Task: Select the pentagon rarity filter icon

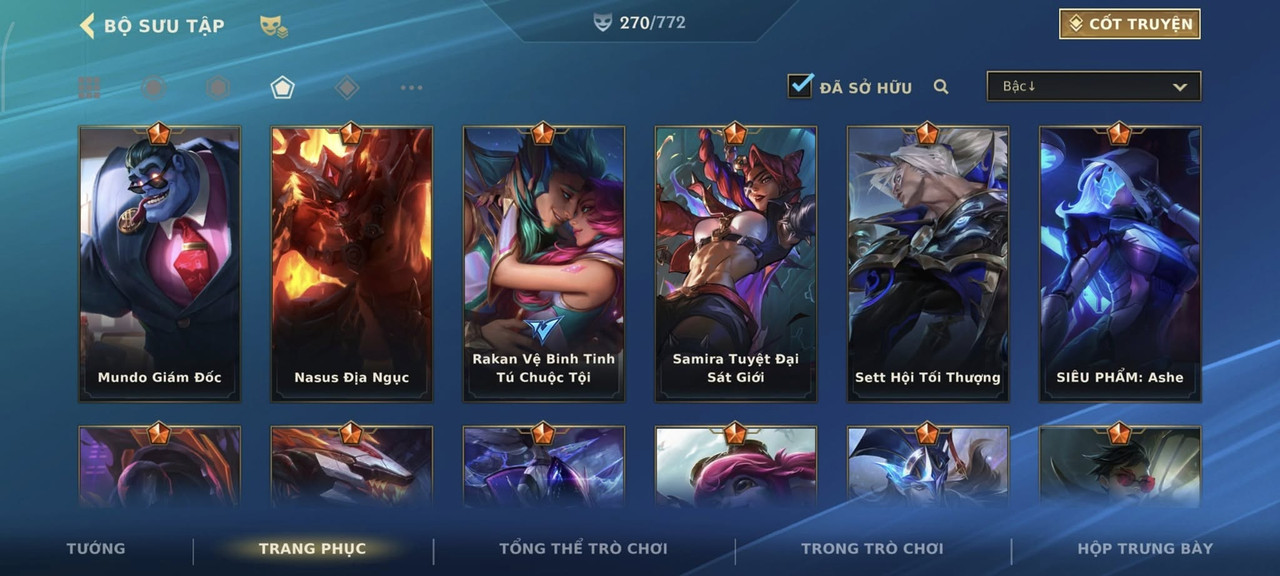Action: click(282, 88)
